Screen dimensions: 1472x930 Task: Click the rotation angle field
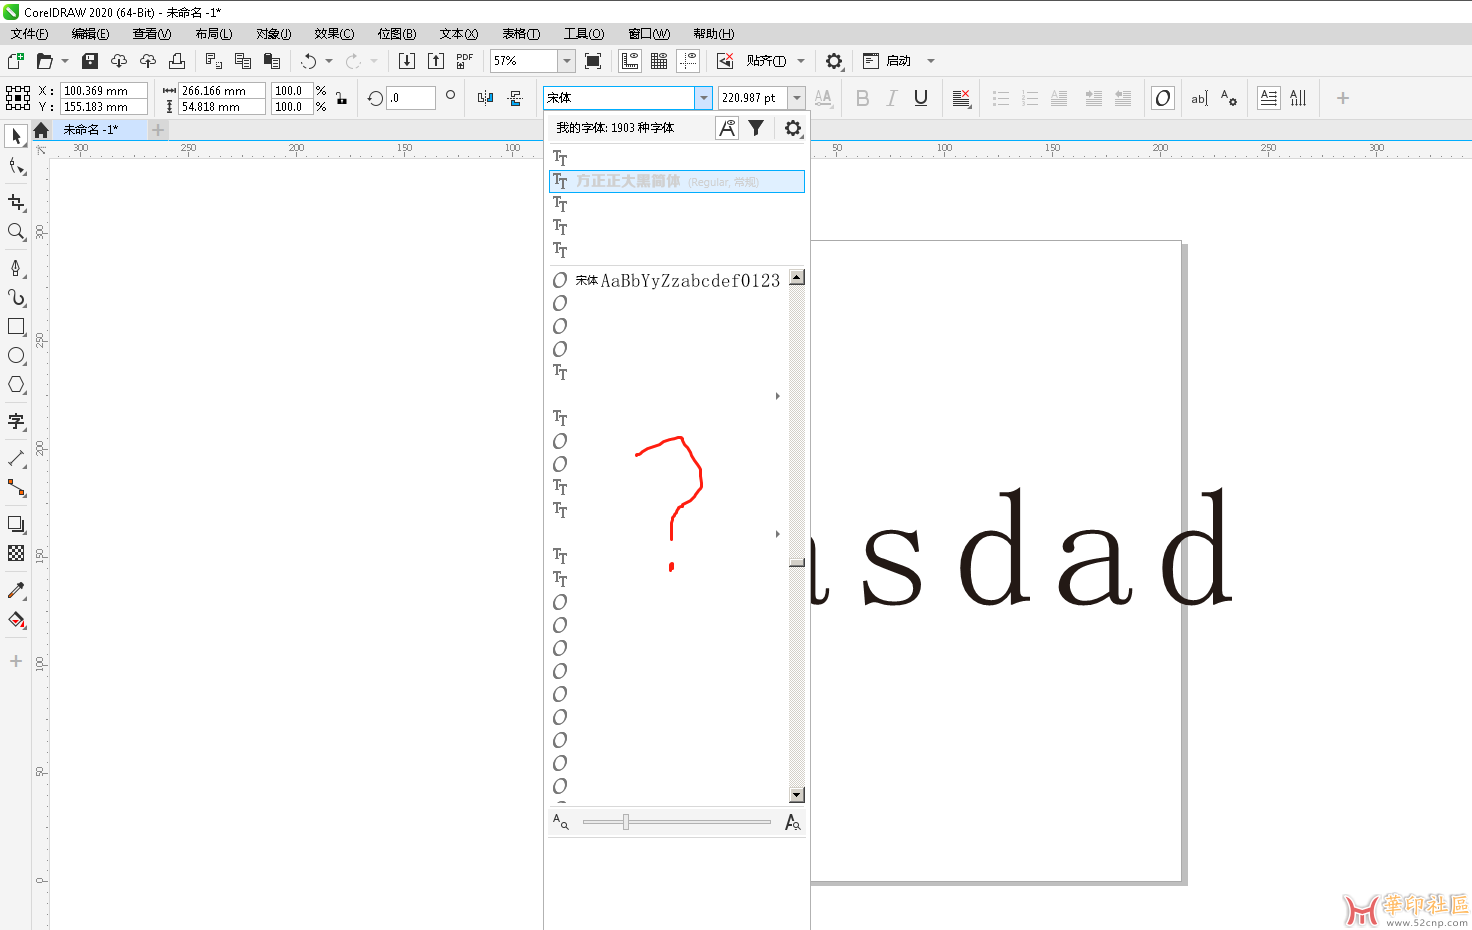(x=412, y=98)
